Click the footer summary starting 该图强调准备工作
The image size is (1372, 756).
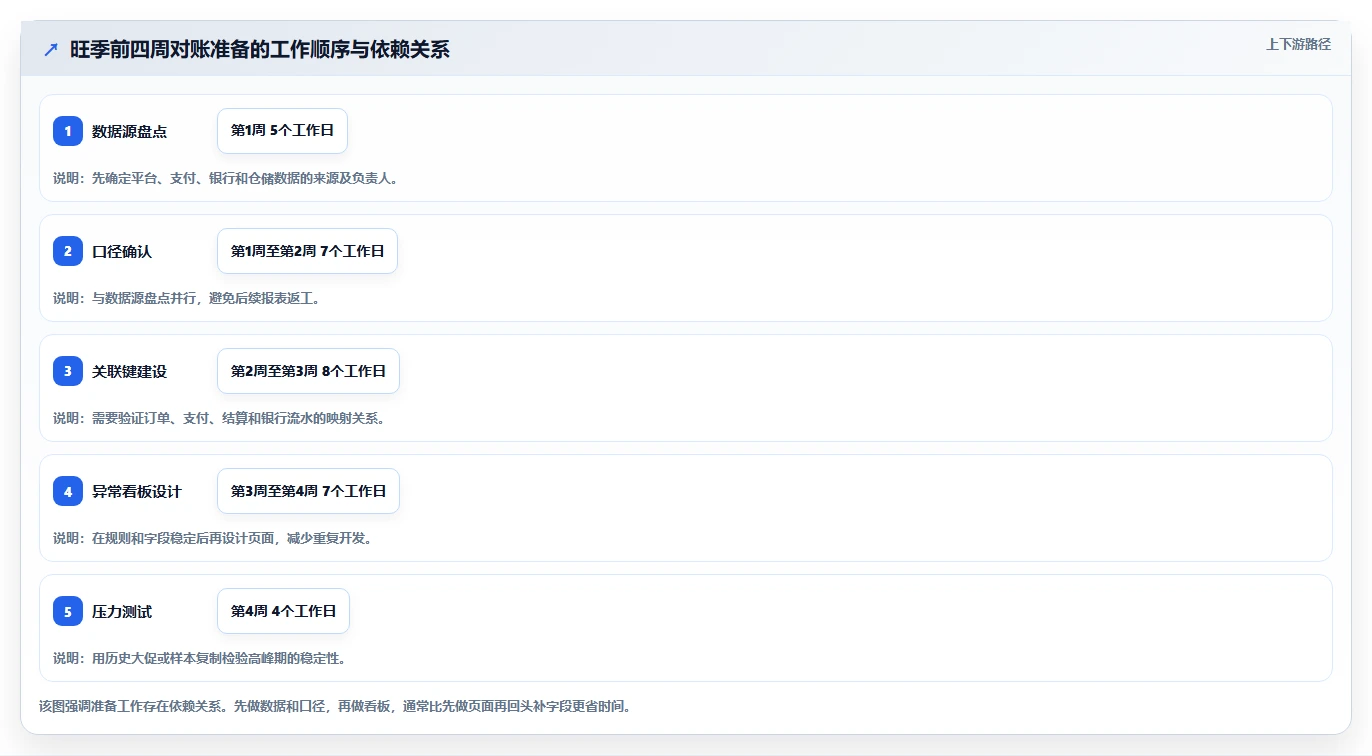[x=335, y=706]
